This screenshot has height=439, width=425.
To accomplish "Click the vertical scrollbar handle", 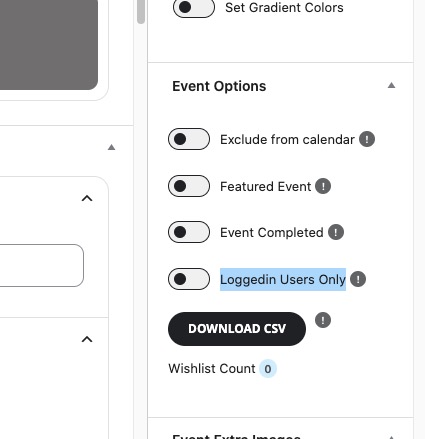I will pyautogui.click(x=141, y=12).
